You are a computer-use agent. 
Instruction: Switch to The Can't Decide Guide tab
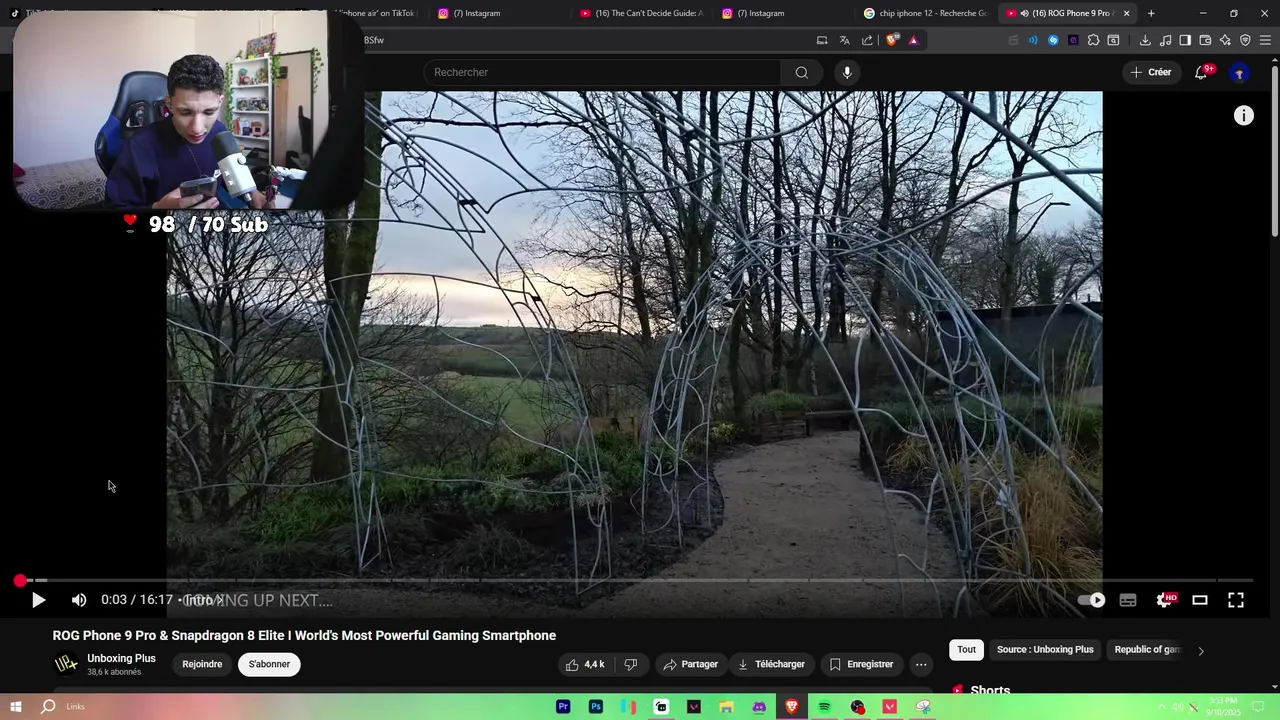pyautogui.click(x=645, y=13)
